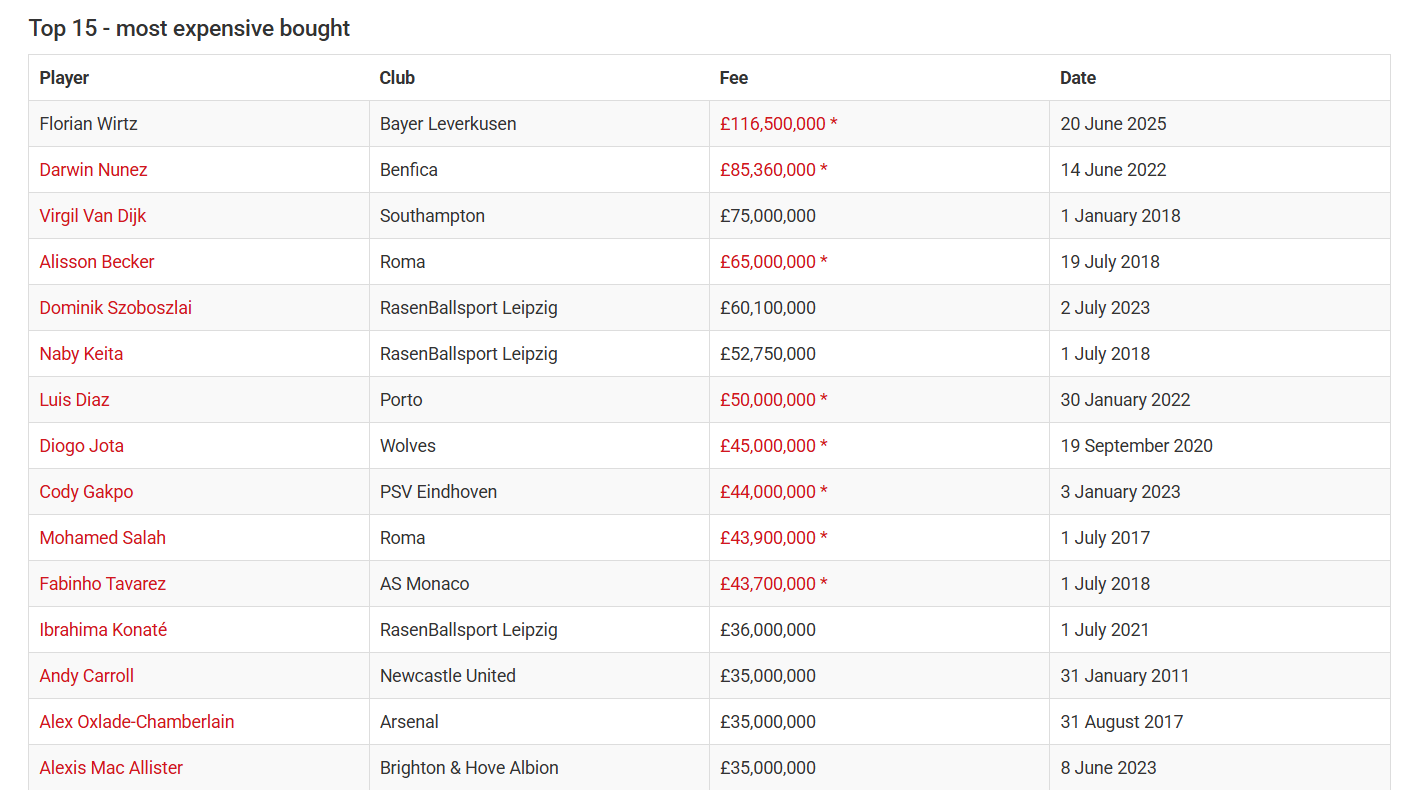The width and height of the screenshot is (1420, 790).
Task: Select the Arsenal club cell
Action: coord(539,722)
